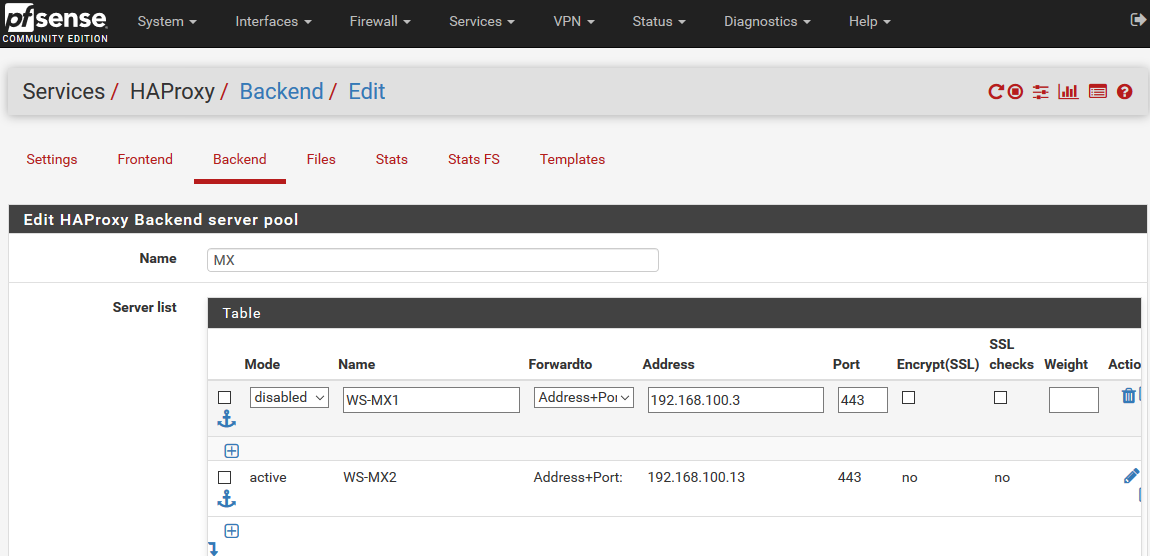1150x556 pixels.
Task: Click the Address+Port: text in WS-MX2 row
Action: pos(578,478)
